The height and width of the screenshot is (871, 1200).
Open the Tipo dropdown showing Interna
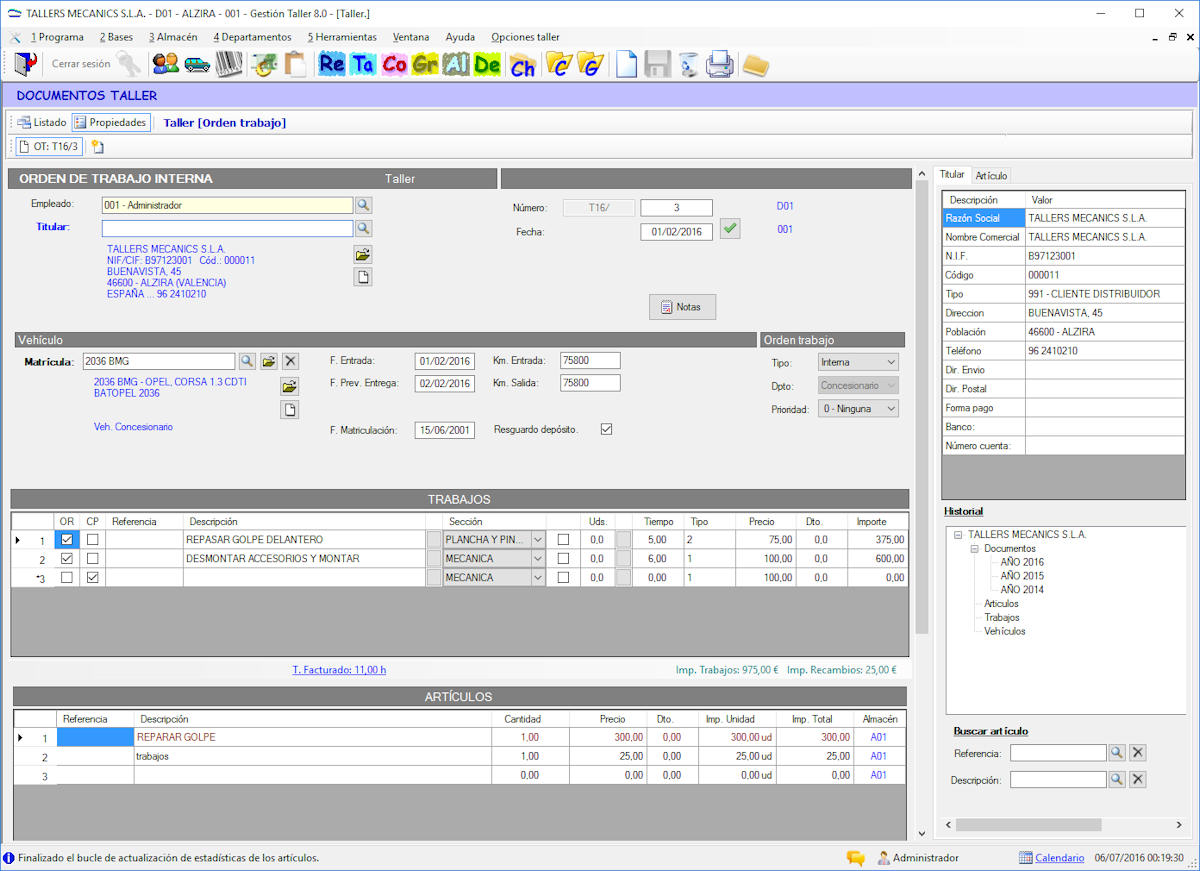pos(858,362)
